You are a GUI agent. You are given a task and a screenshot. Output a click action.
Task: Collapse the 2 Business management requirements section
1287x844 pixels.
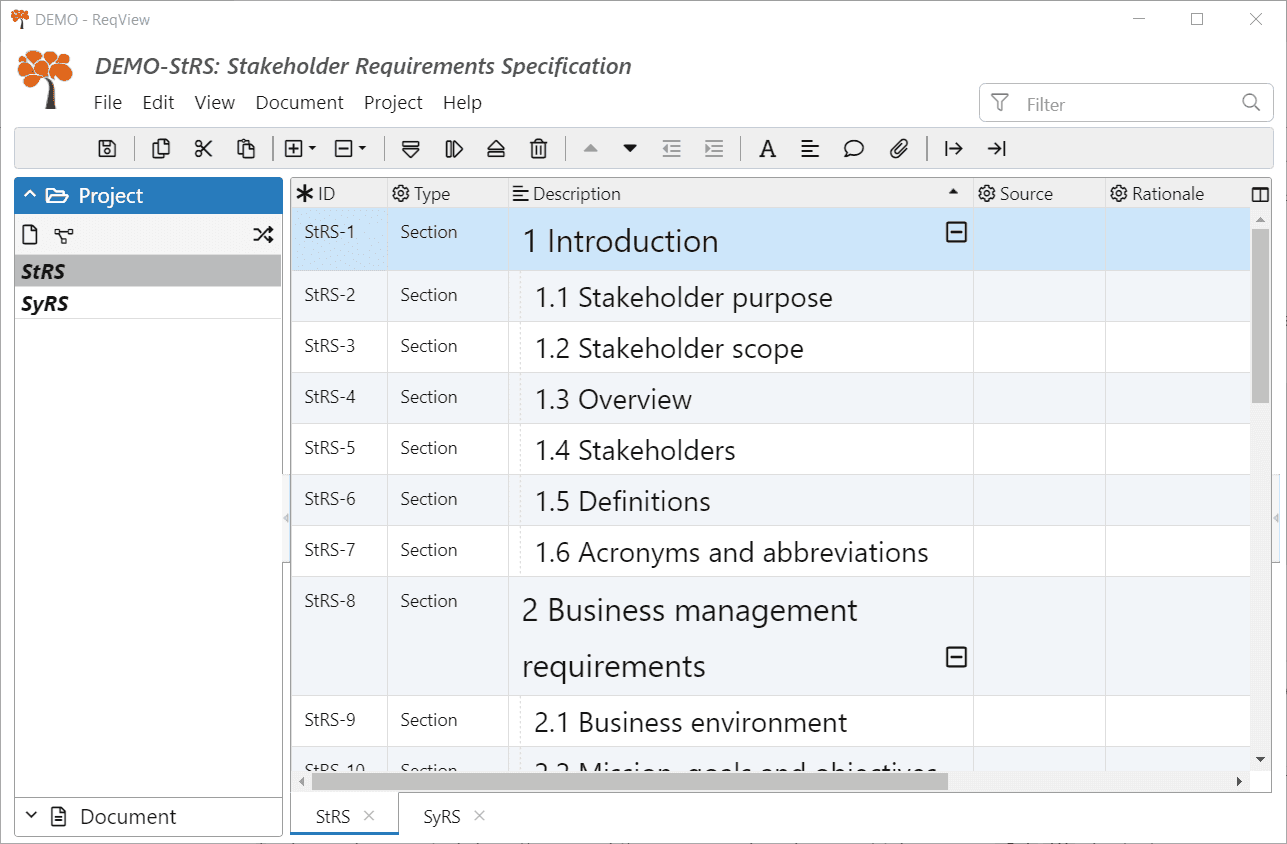tap(956, 657)
